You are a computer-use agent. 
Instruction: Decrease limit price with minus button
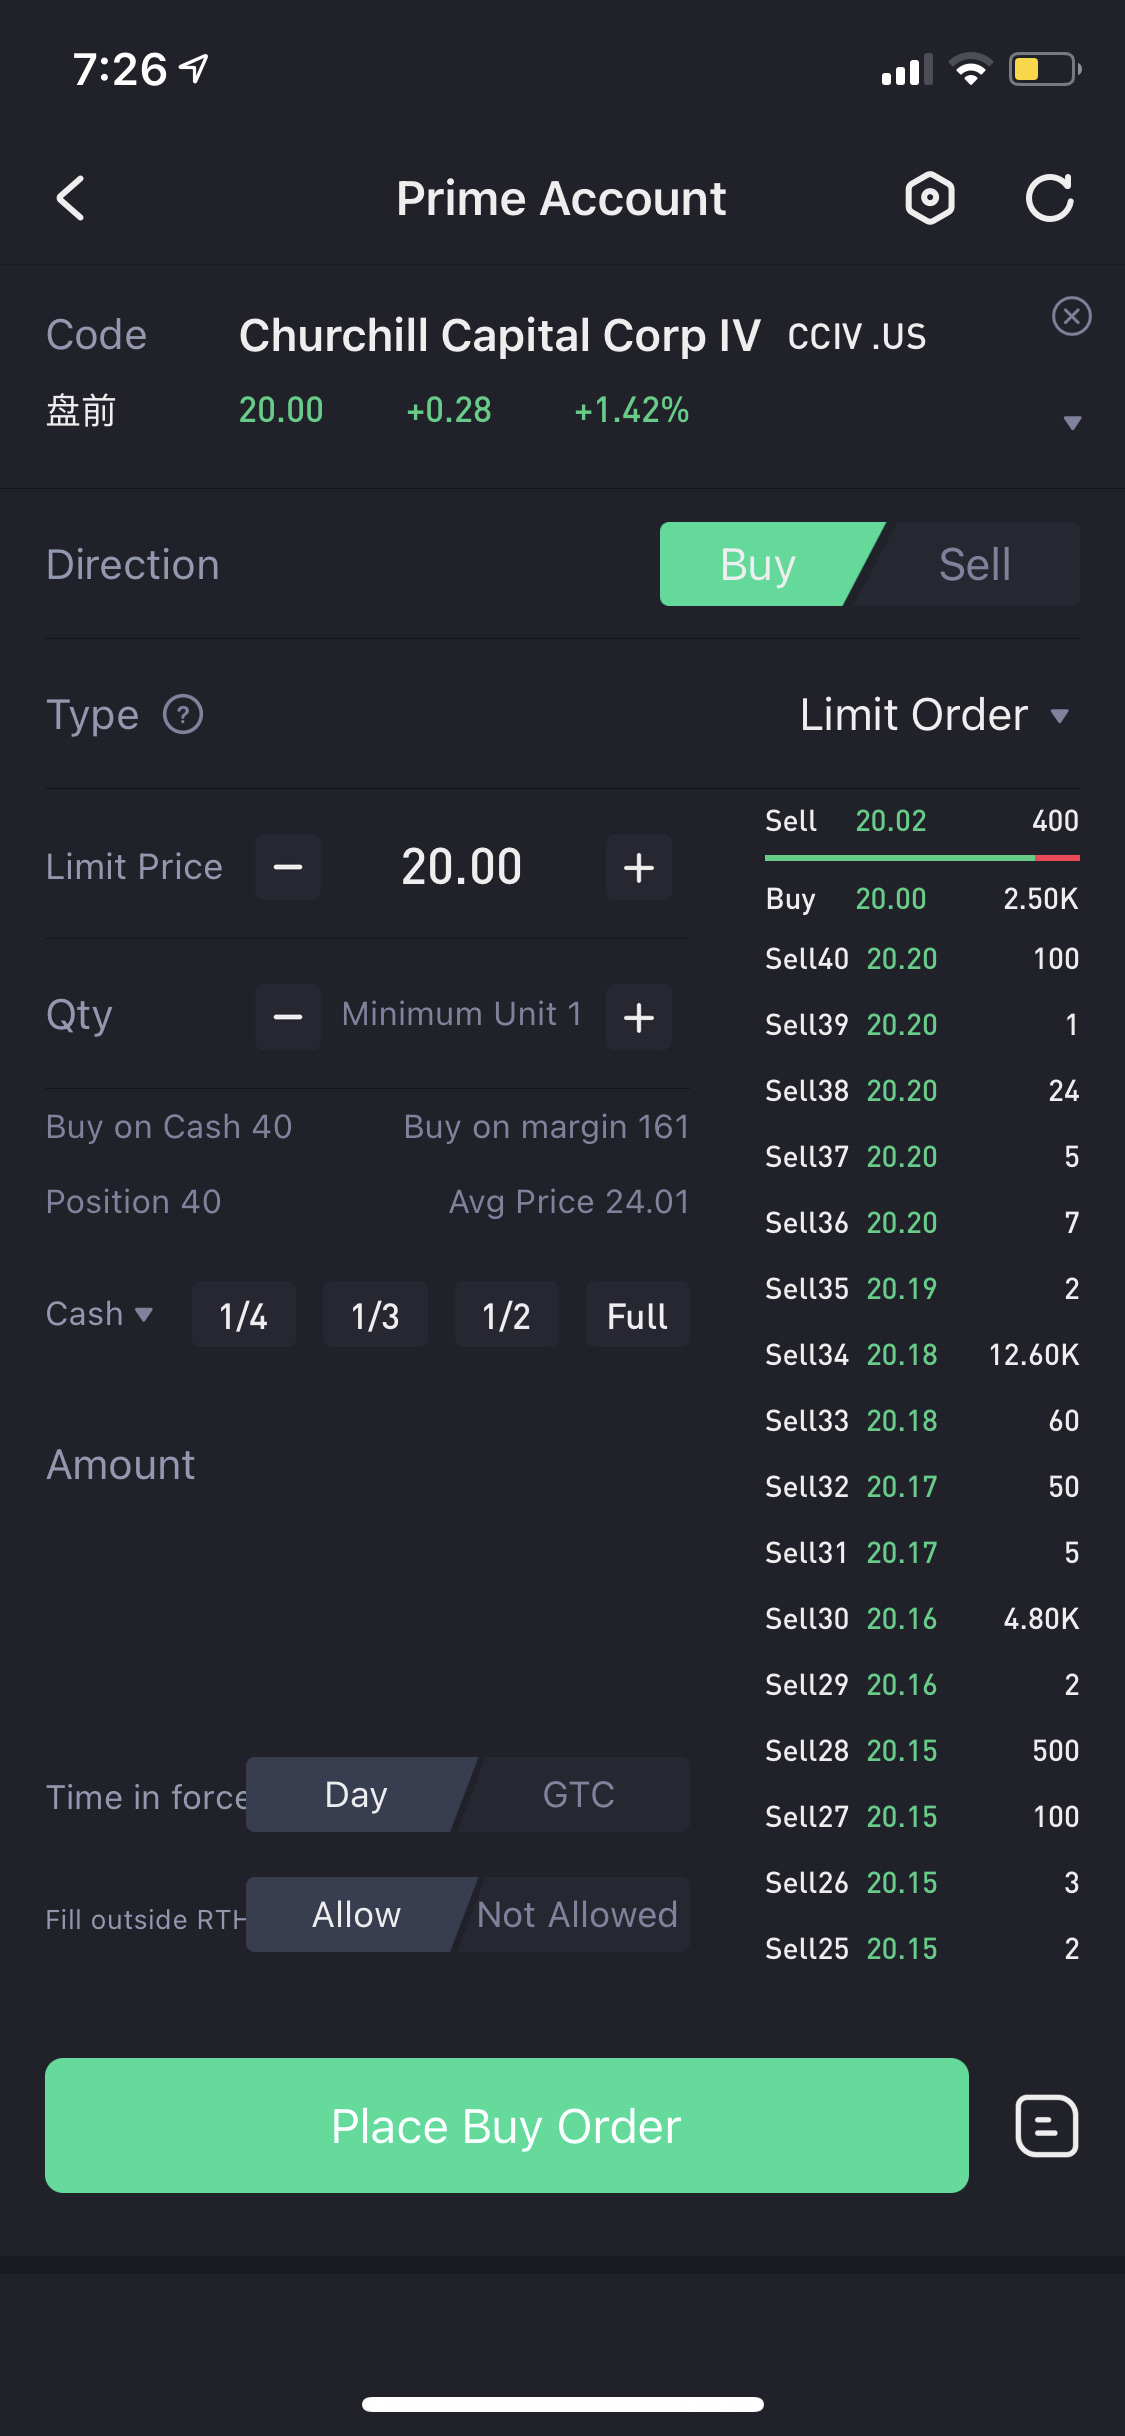[288, 867]
